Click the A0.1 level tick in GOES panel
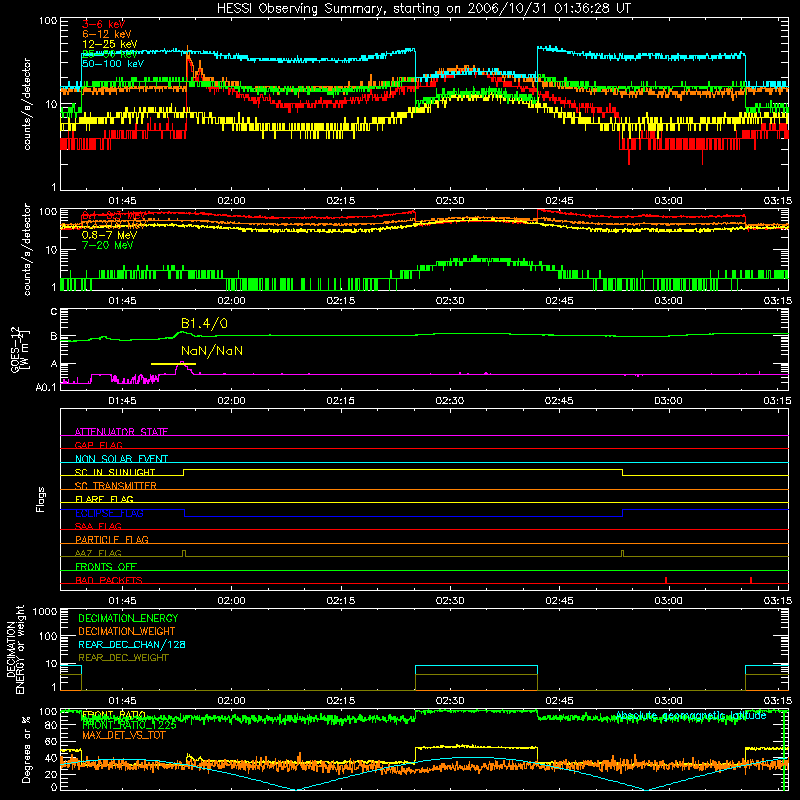This screenshot has width=800, height=800. point(46,387)
